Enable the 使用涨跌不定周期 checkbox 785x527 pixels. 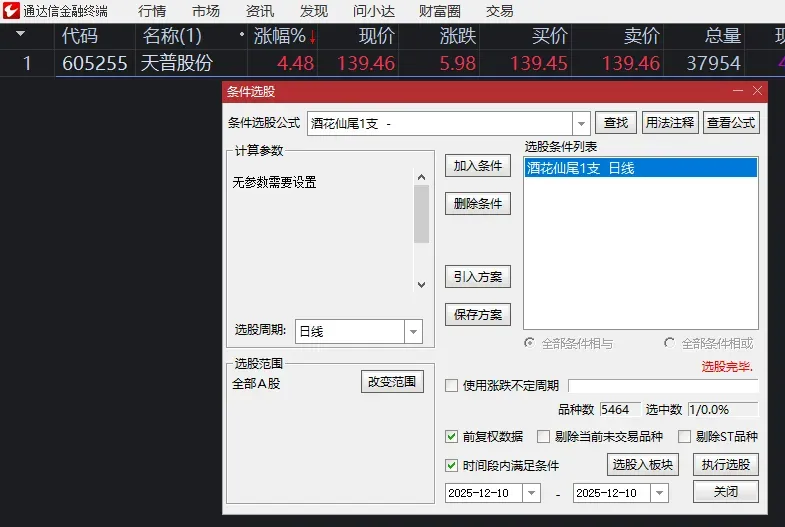(x=452, y=385)
